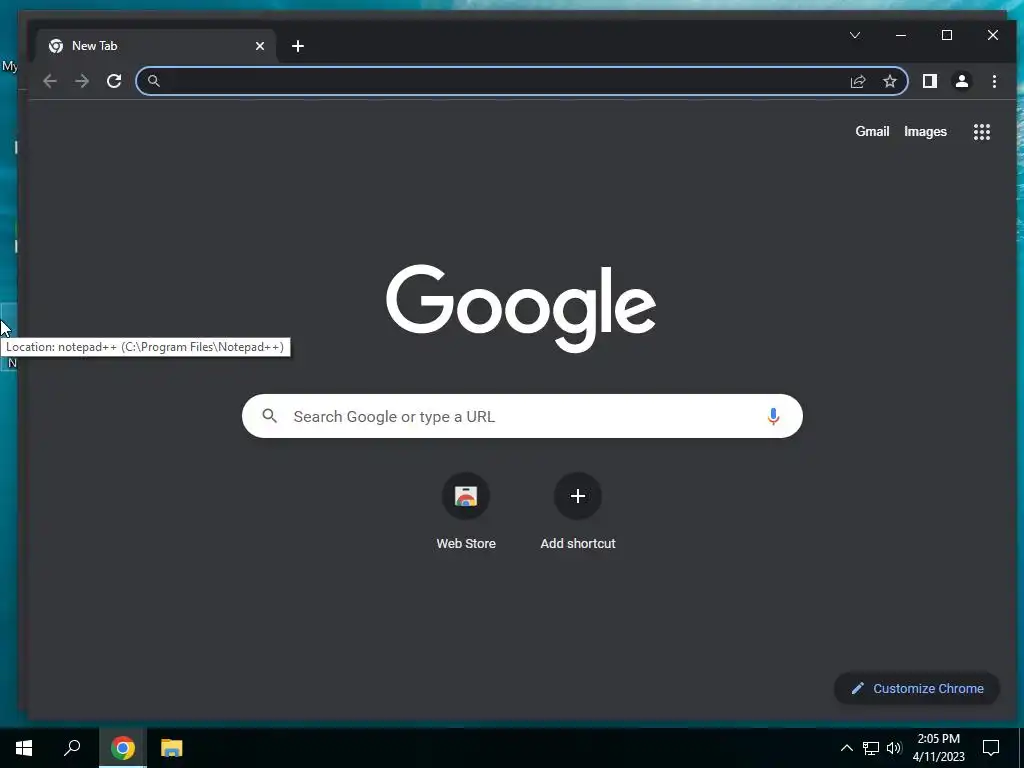Click the Chrome back navigation arrow
The width and height of the screenshot is (1024, 768).
[x=50, y=81]
